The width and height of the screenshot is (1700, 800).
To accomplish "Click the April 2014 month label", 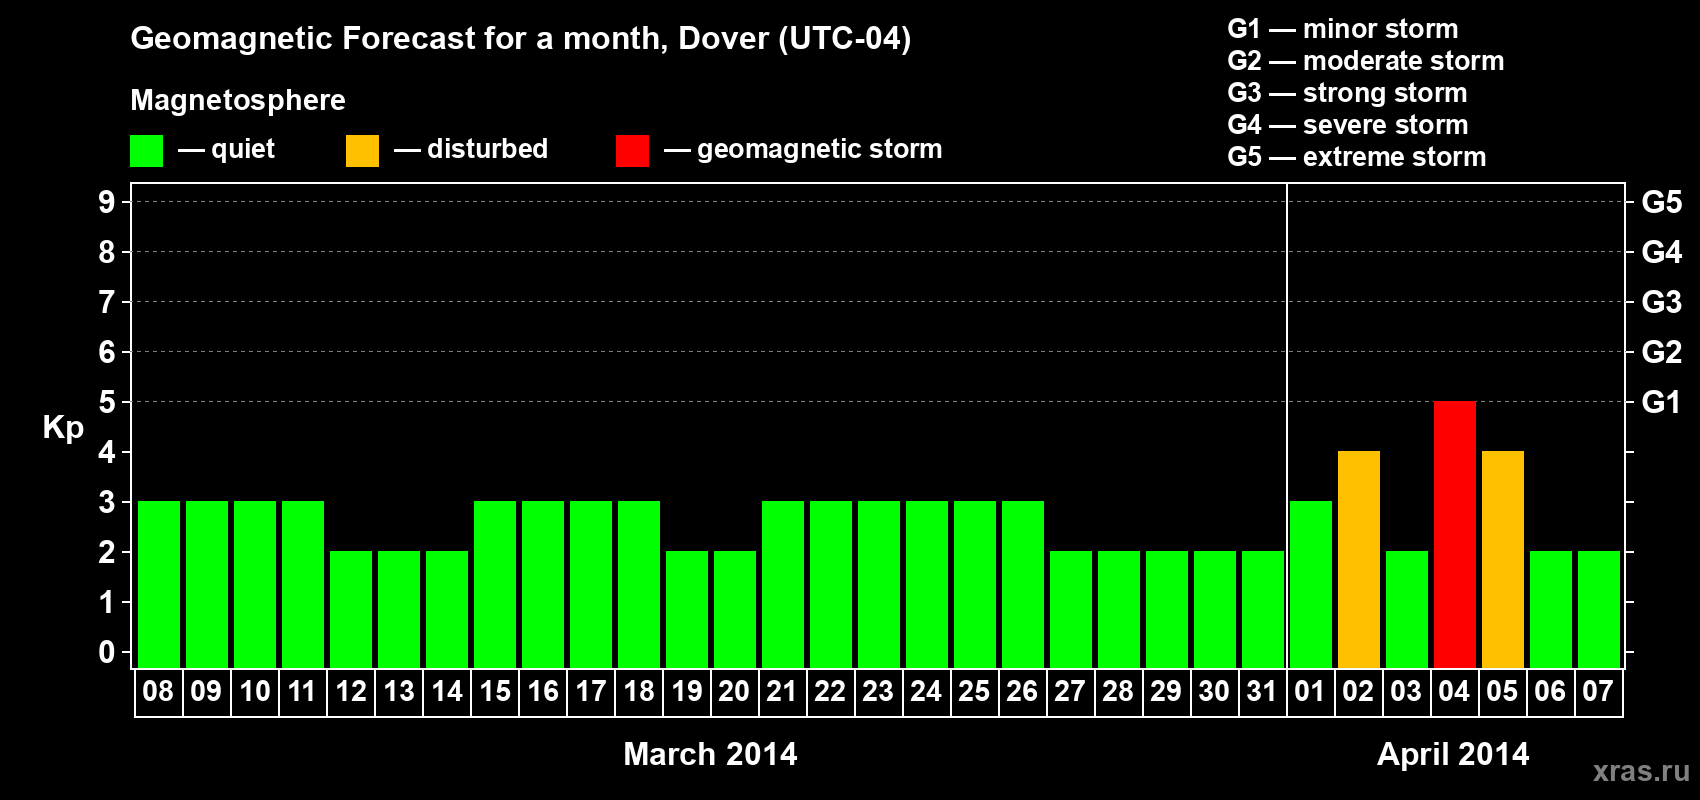I will (1453, 754).
